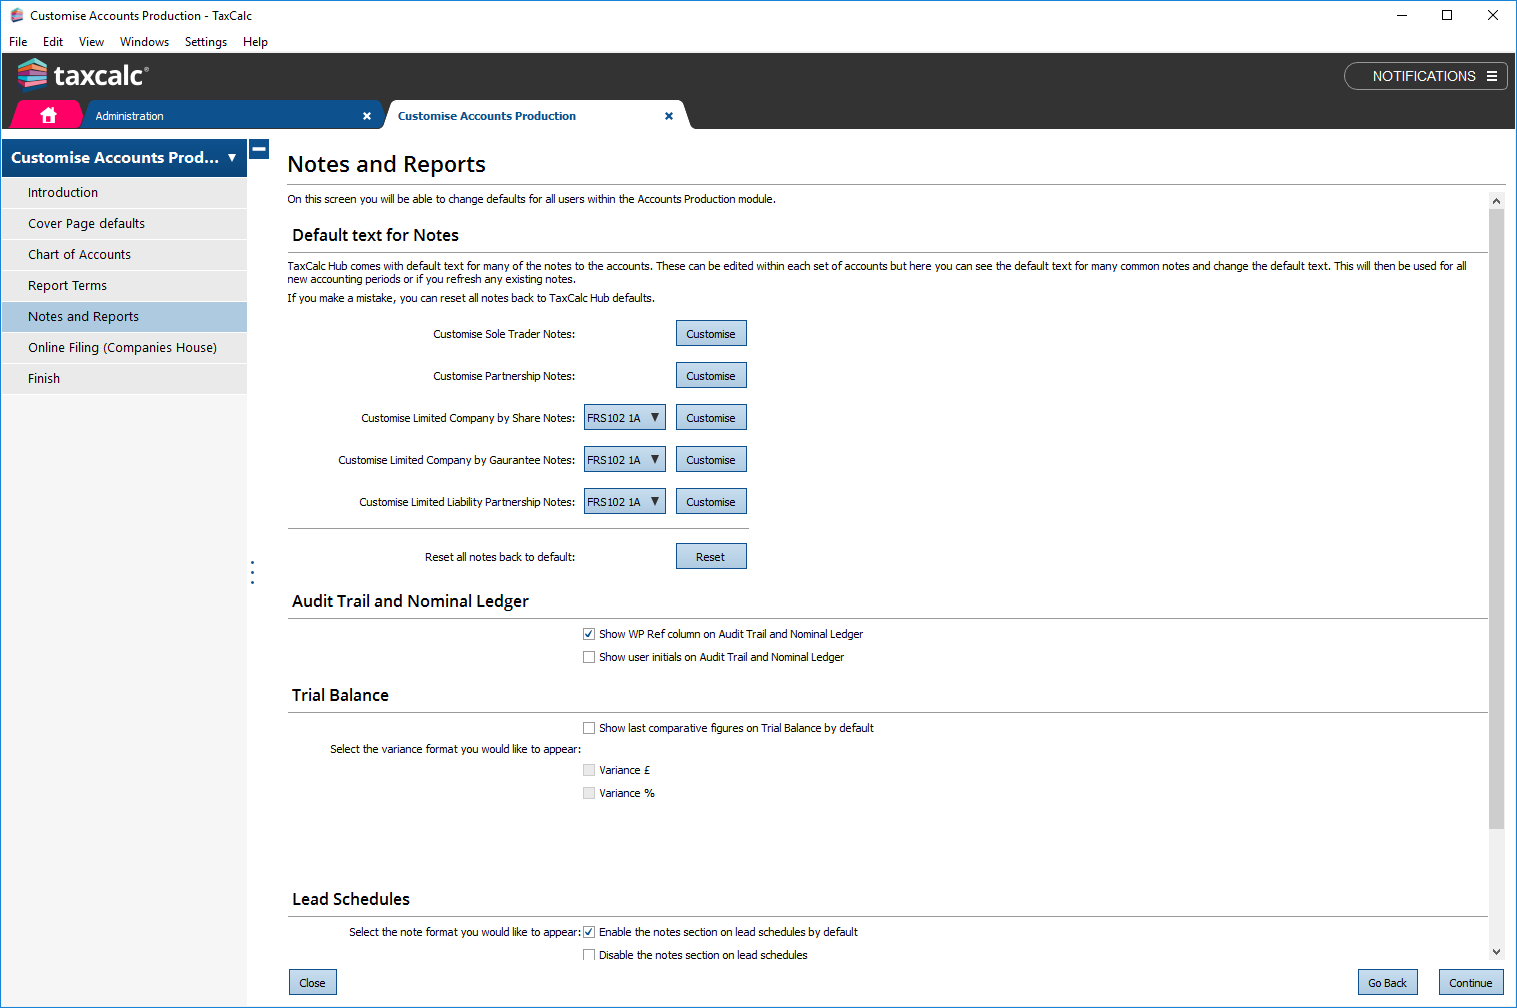Customise Limited Liability Partnership Notes
Viewport: 1517px width, 1008px height.
pyautogui.click(x=711, y=502)
